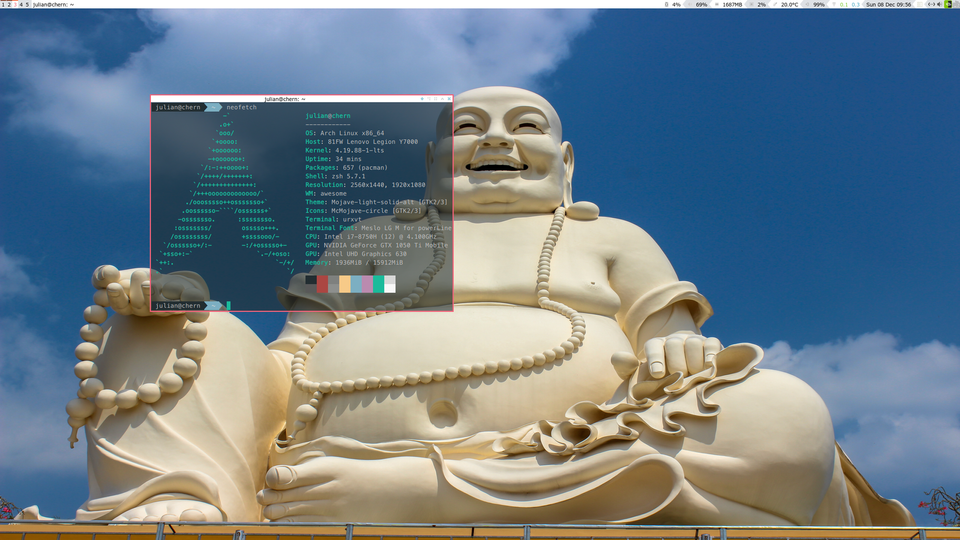This screenshot has width=960, height=540.
Task: Close the julian@chern terminal window
Action: (449, 99)
